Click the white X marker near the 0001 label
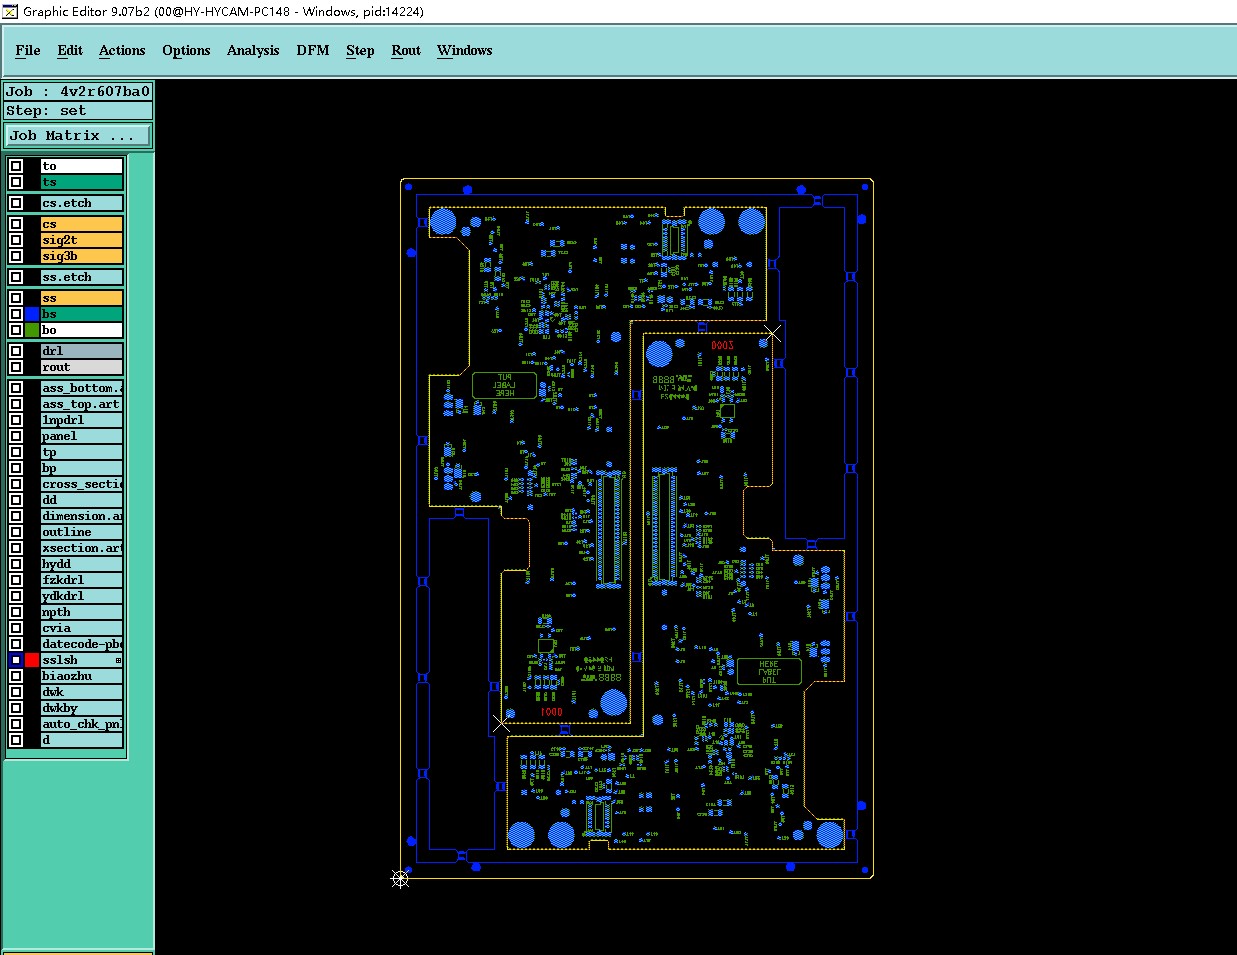Image resolution: width=1237 pixels, height=955 pixels. [x=501, y=723]
